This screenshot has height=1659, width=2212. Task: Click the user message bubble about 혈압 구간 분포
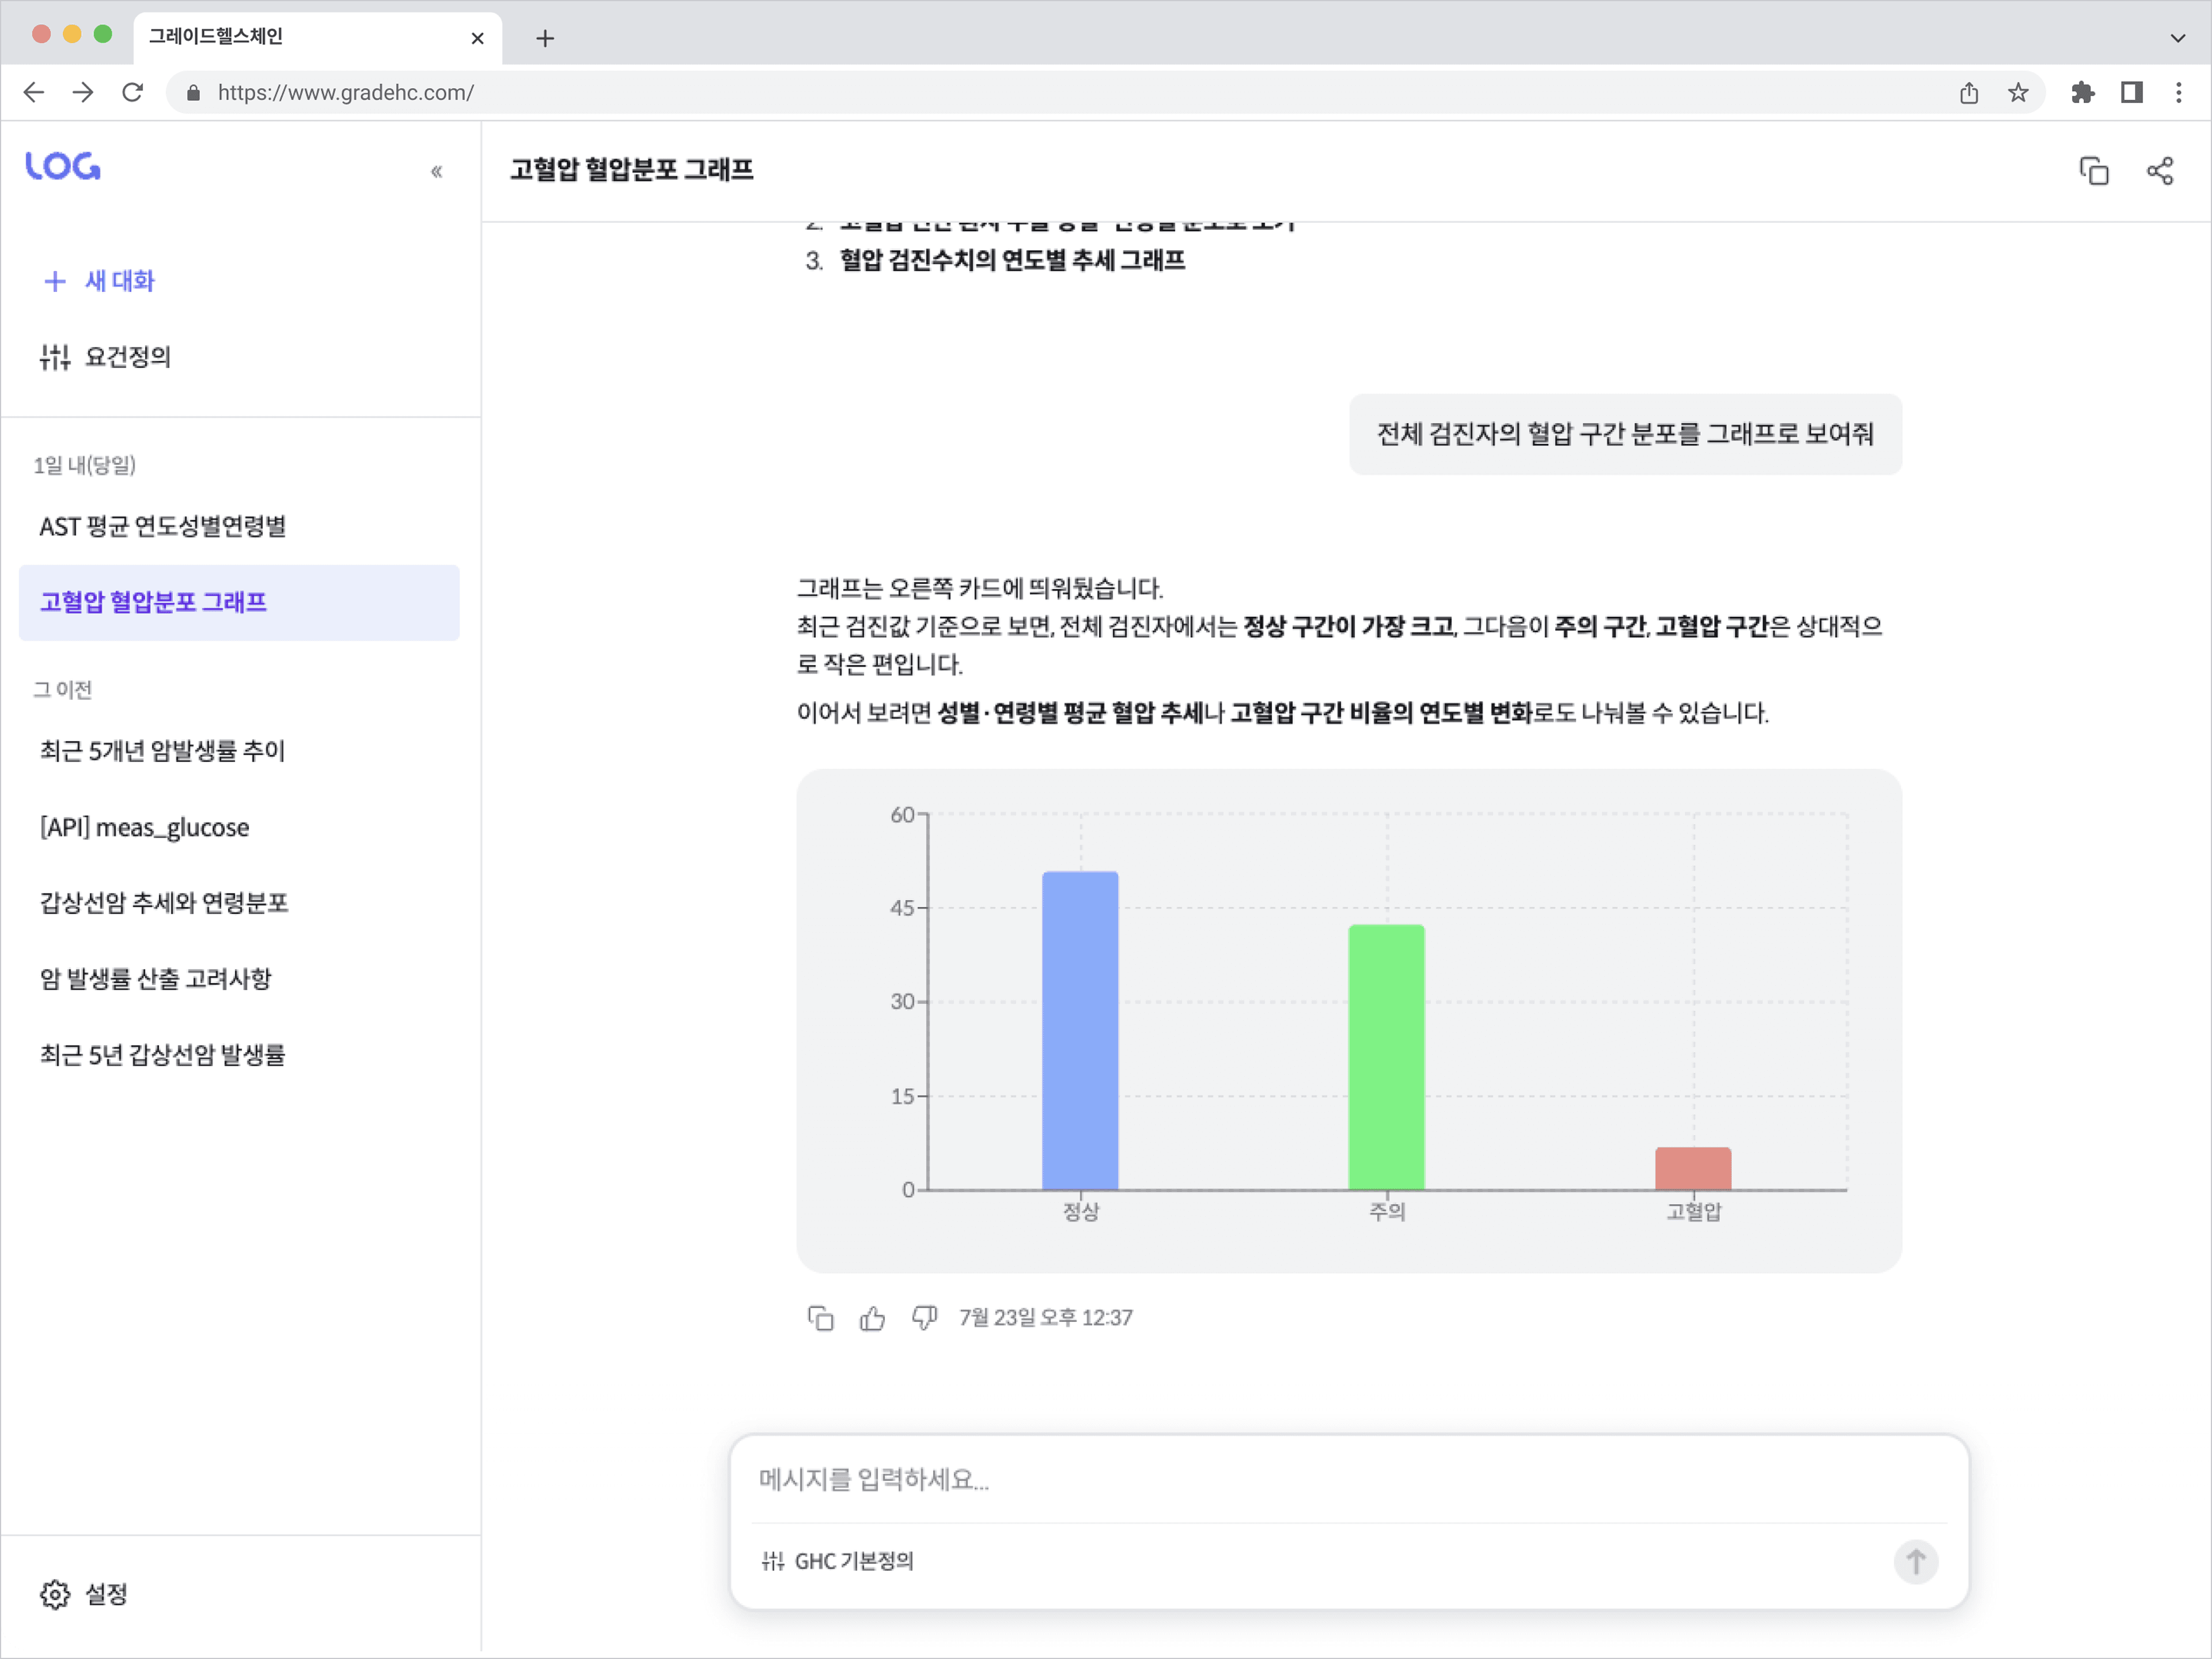(1625, 434)
